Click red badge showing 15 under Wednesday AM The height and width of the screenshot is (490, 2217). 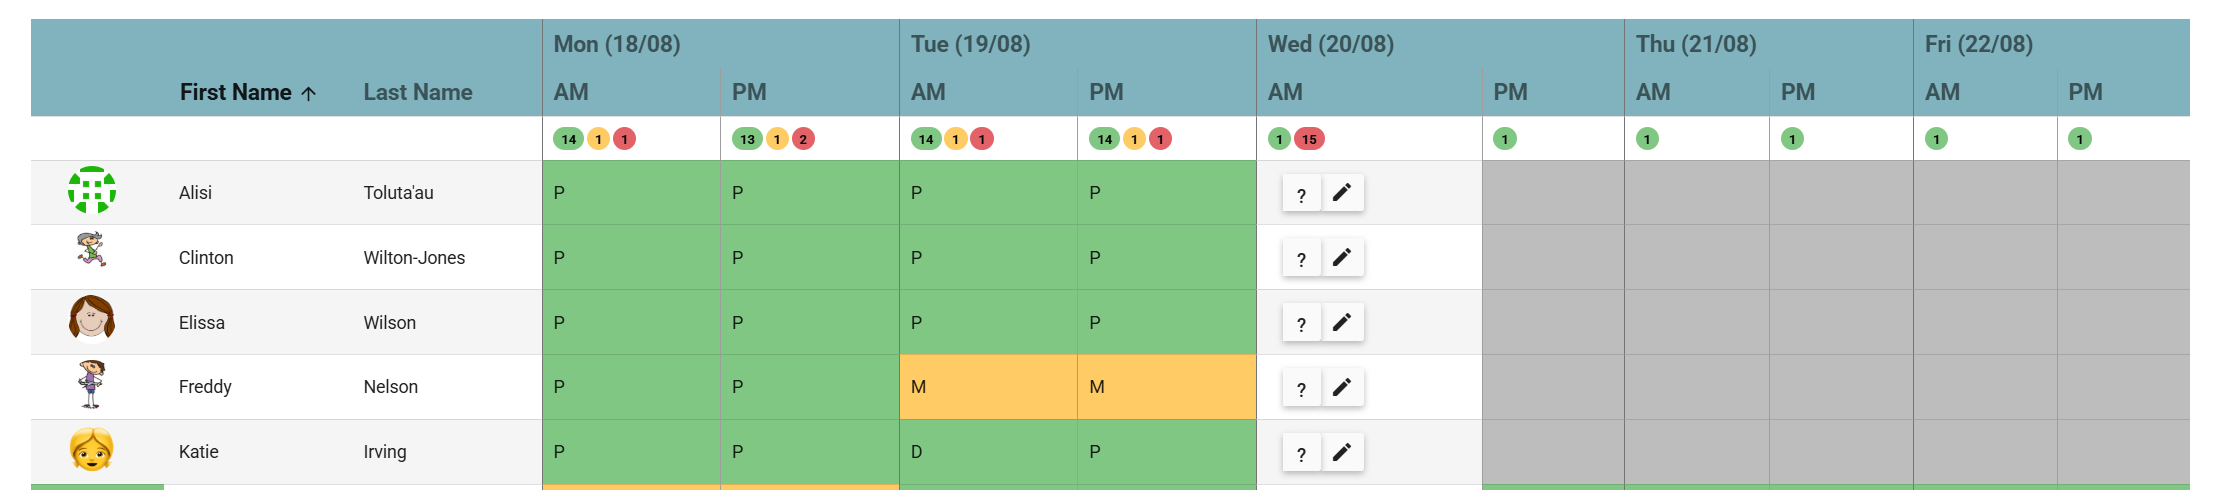[x=1309, y=139]
